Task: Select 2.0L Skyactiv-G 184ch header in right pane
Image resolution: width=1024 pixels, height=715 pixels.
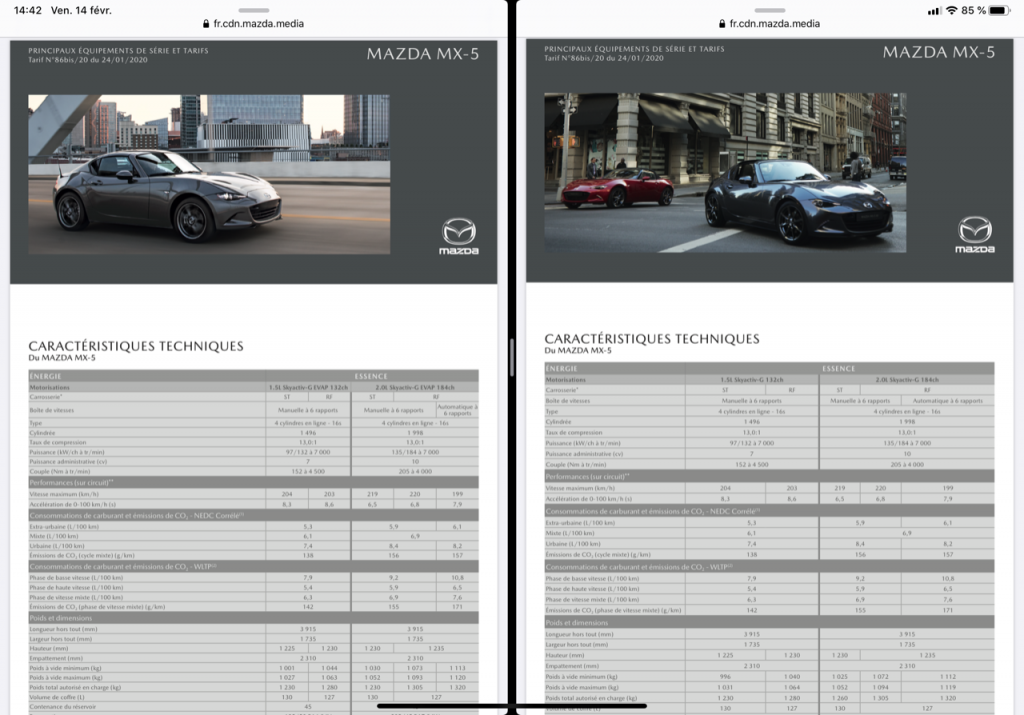Action: pyautogui.click(x=907, y=379)
